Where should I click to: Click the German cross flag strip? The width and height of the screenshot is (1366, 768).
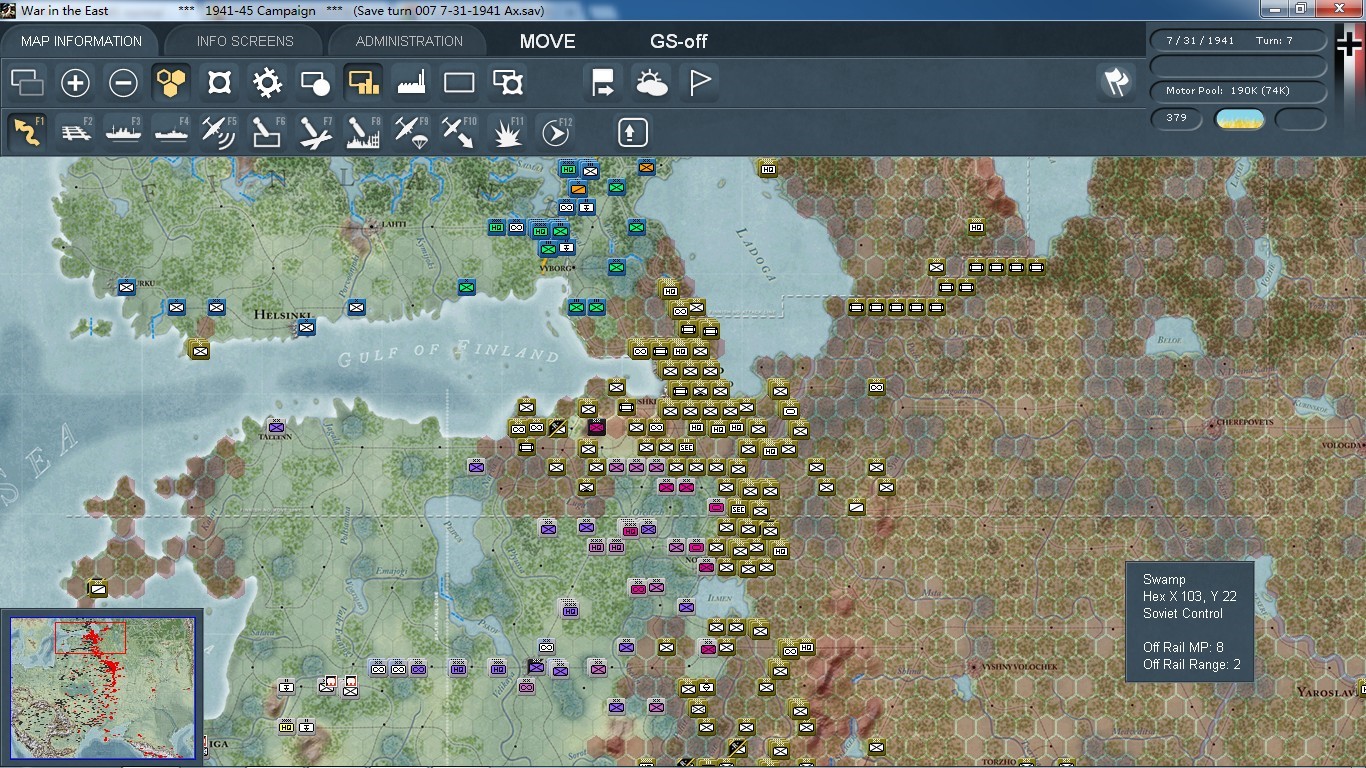[x=1349, y=88]
